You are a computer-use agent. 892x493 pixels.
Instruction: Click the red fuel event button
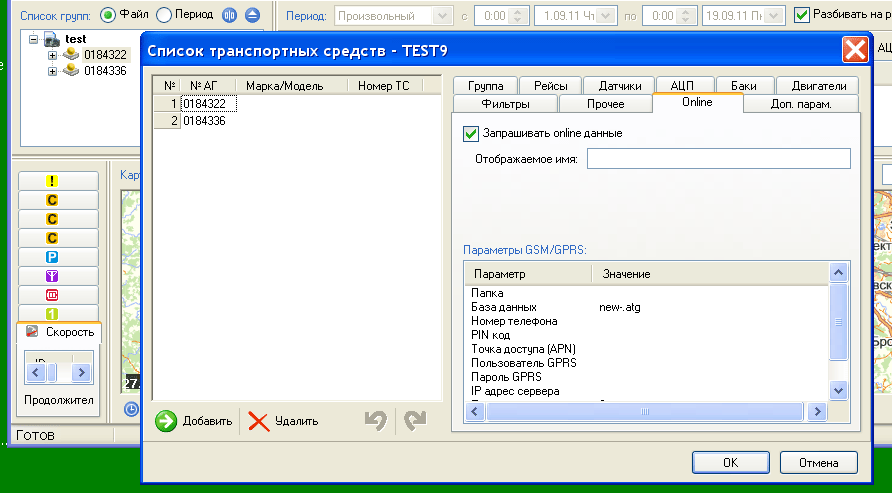52,295
